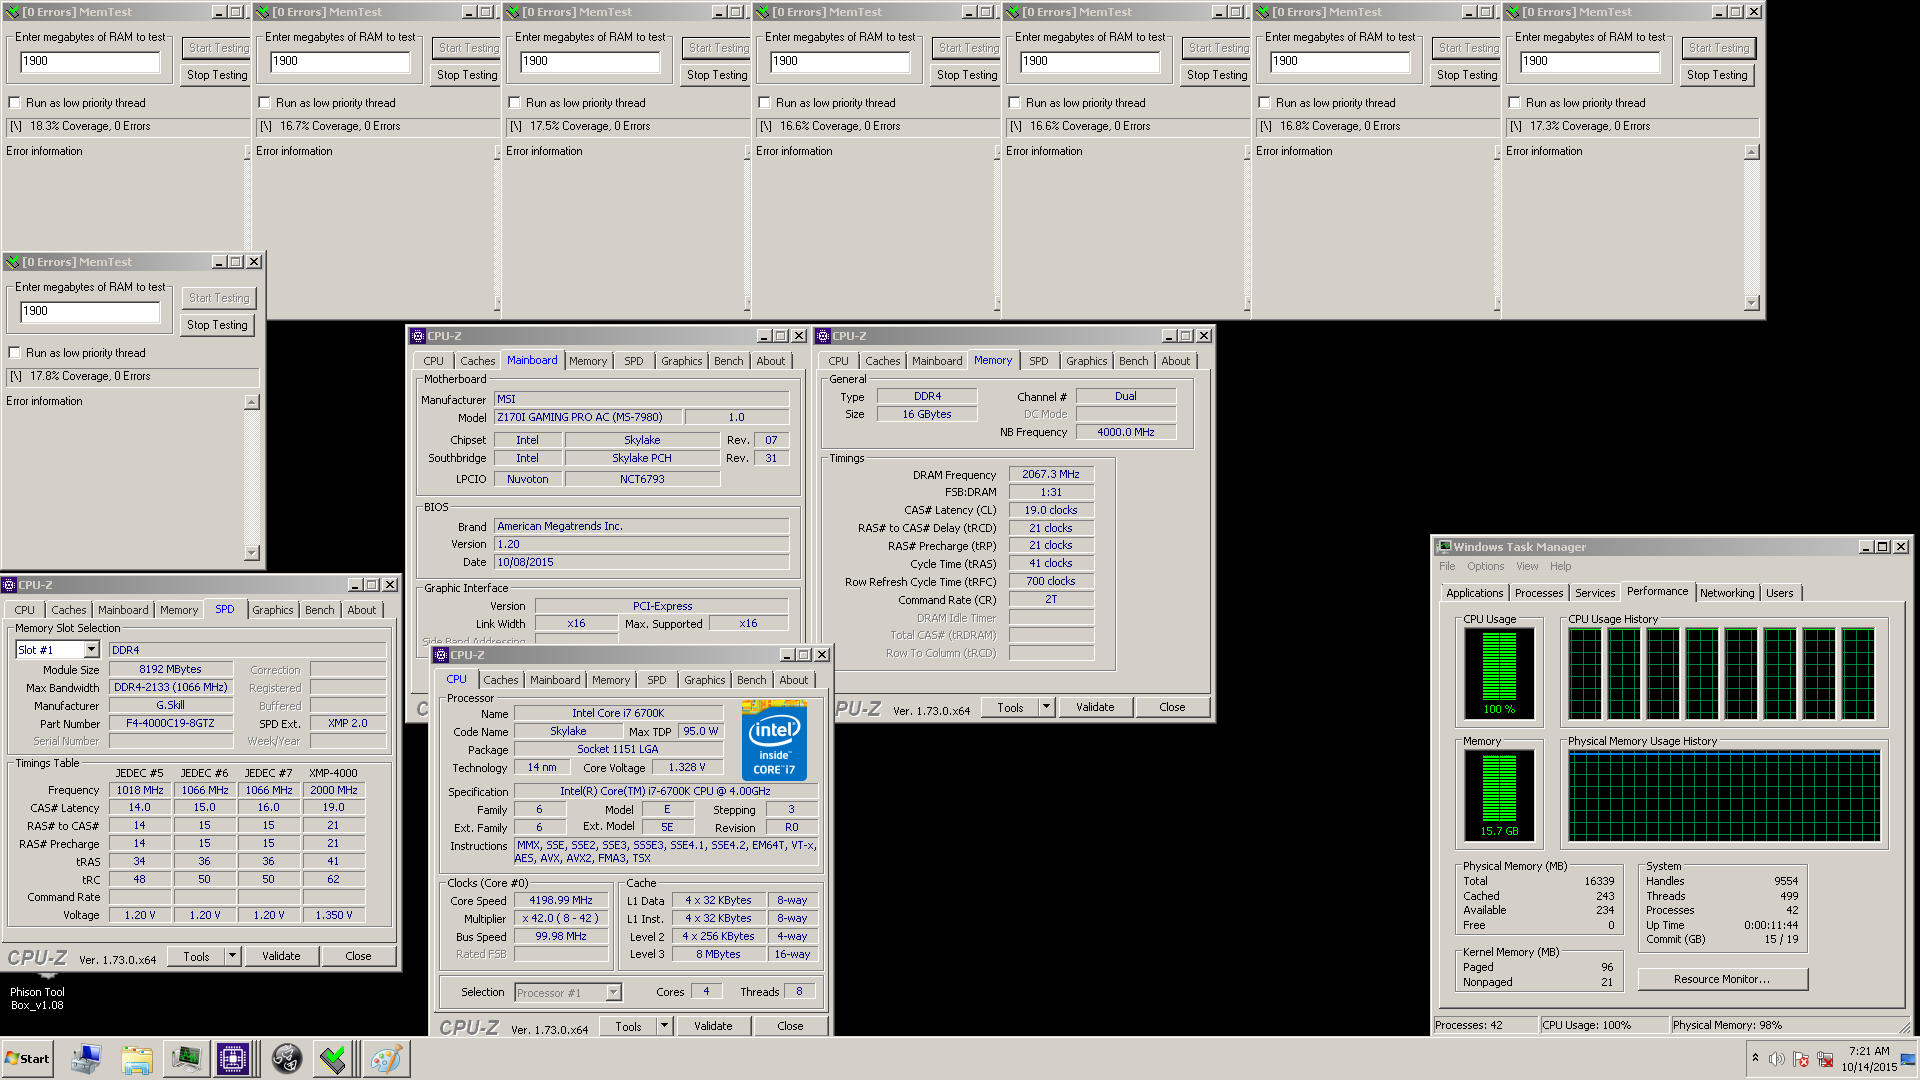This screenshot has width=1920, height=1080.
Task: Switch to the Processes tab in Task Manager
Action: pos(1539,593)
